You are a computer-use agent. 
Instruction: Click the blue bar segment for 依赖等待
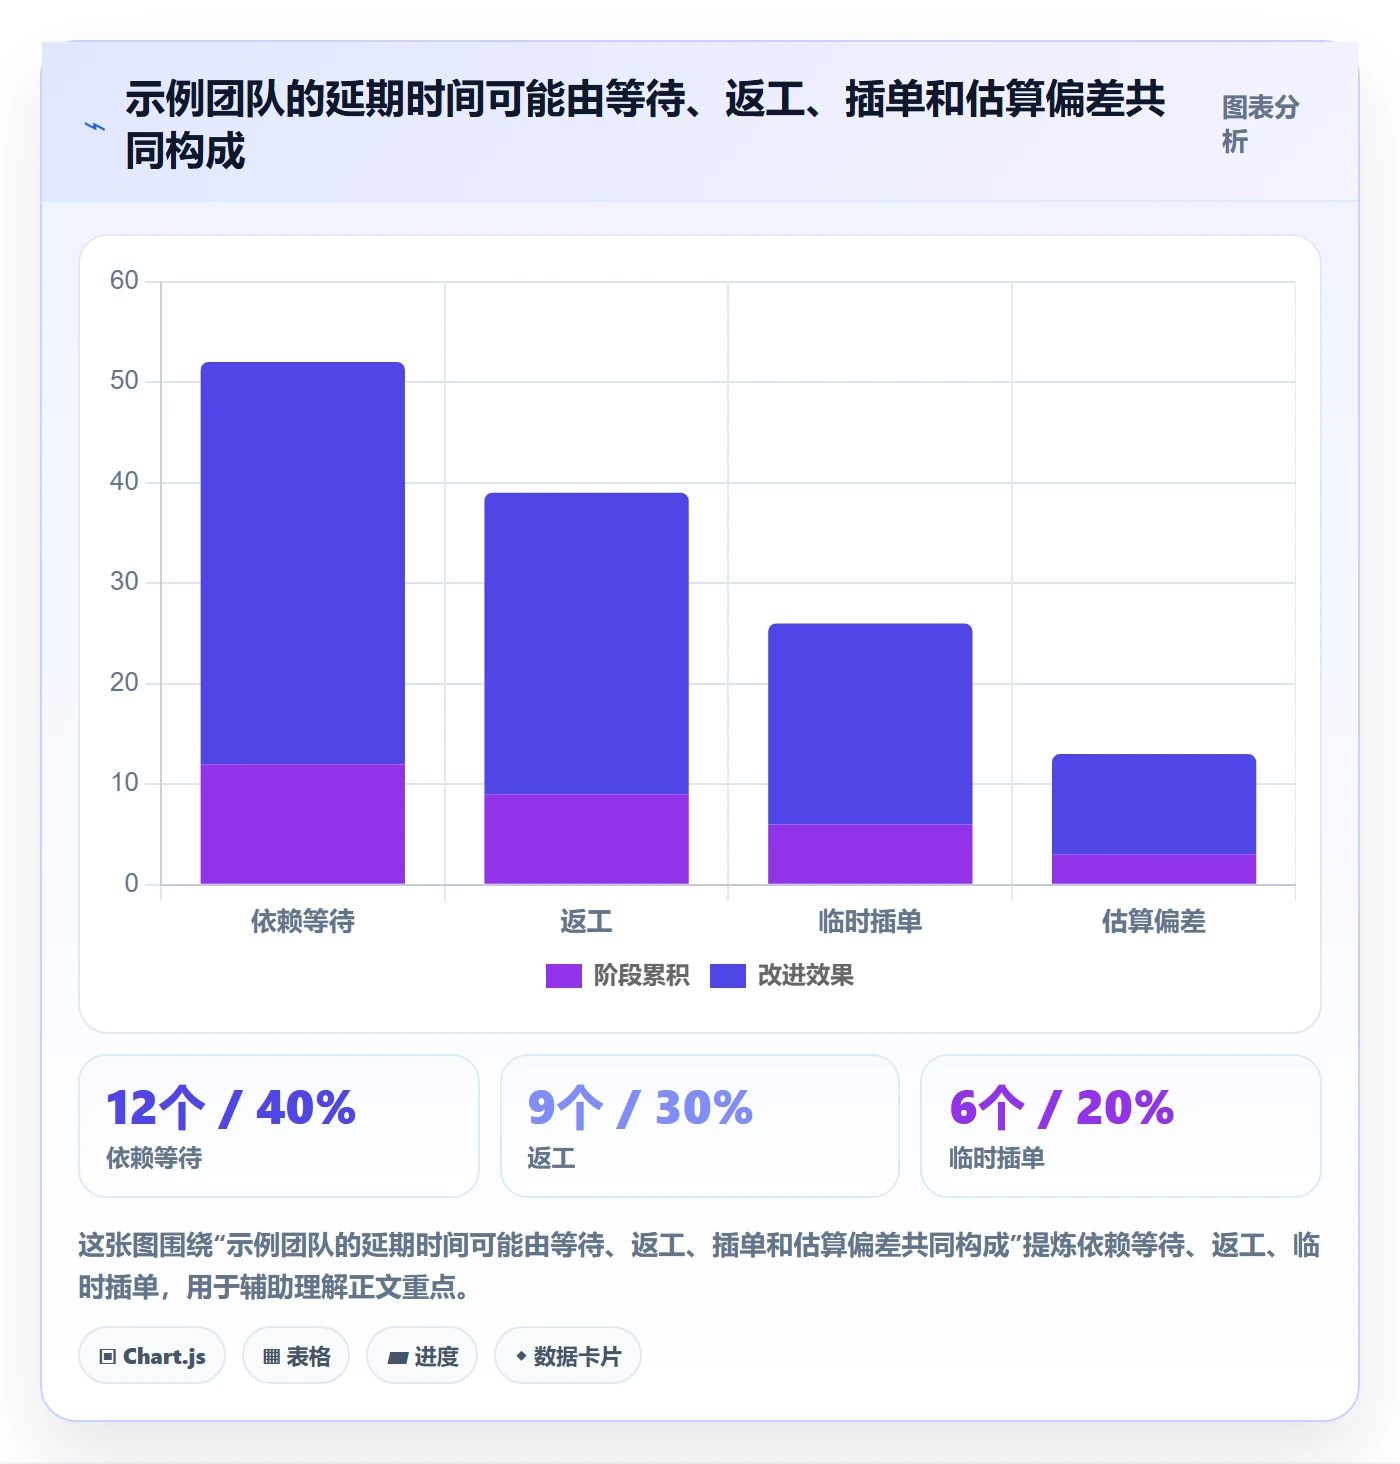tap(303, 563)
